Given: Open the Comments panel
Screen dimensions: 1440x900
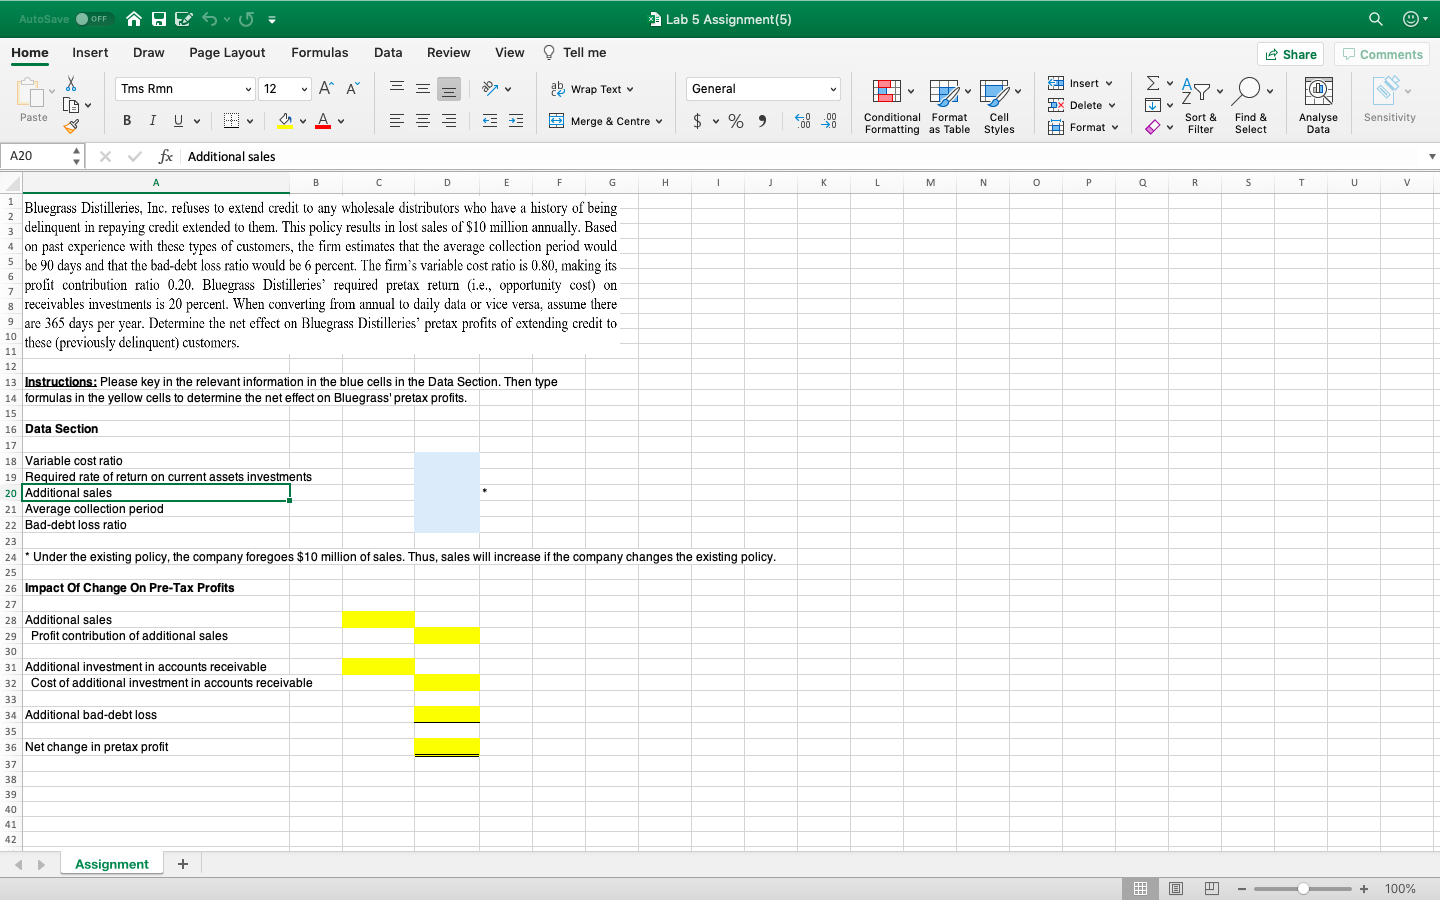Looking at the screenshot, I should pyautogui.click(x=1381, y=53).
